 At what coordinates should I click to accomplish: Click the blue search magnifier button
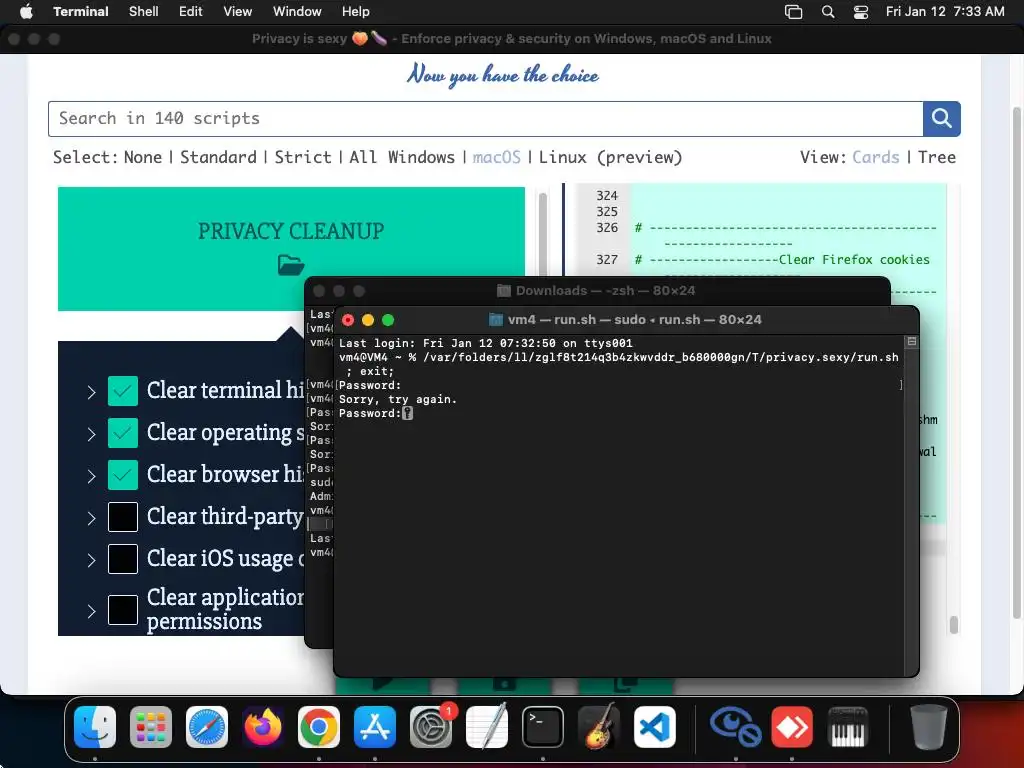(941, 119)
